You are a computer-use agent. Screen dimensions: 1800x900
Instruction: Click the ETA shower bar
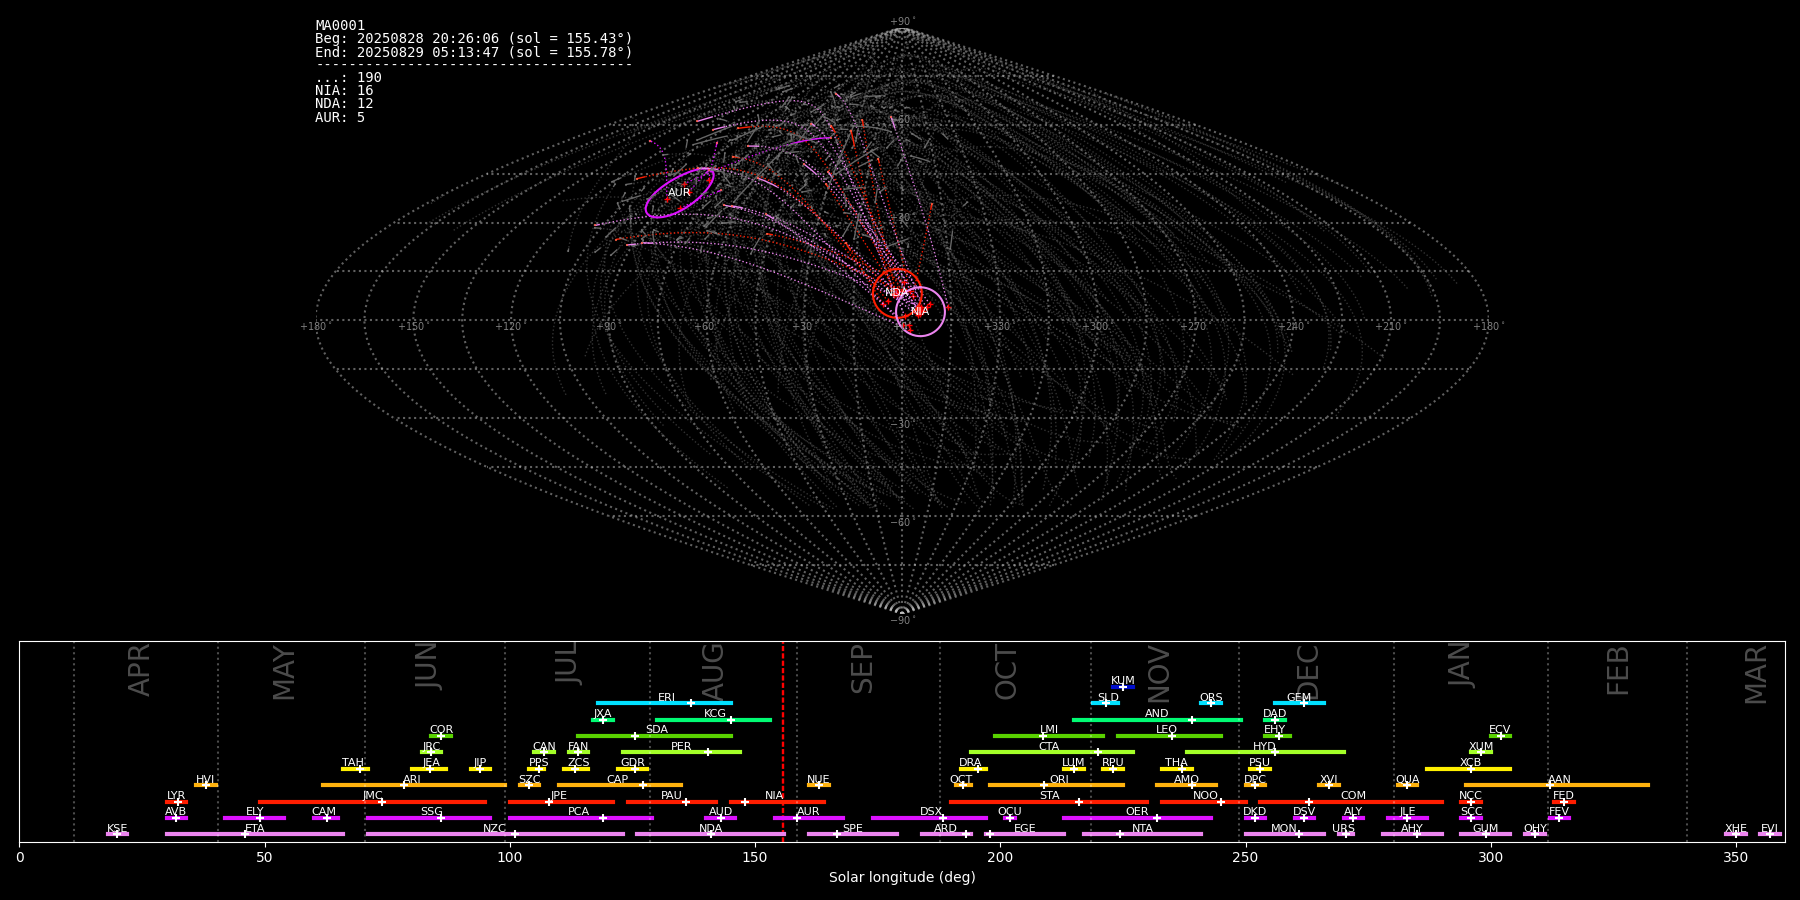[x=255, y=834]
